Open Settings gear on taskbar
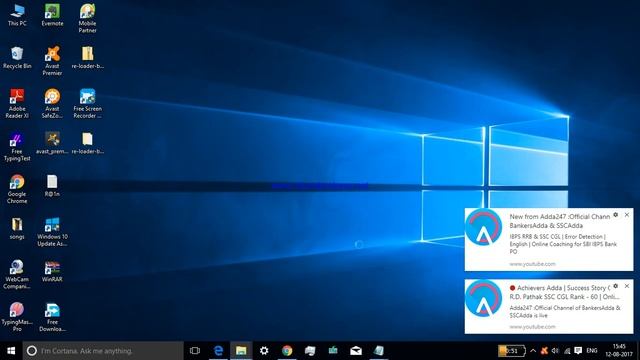The width and height of the screenshot is (640, 360). pyautogui.click(x=264, y=351)
